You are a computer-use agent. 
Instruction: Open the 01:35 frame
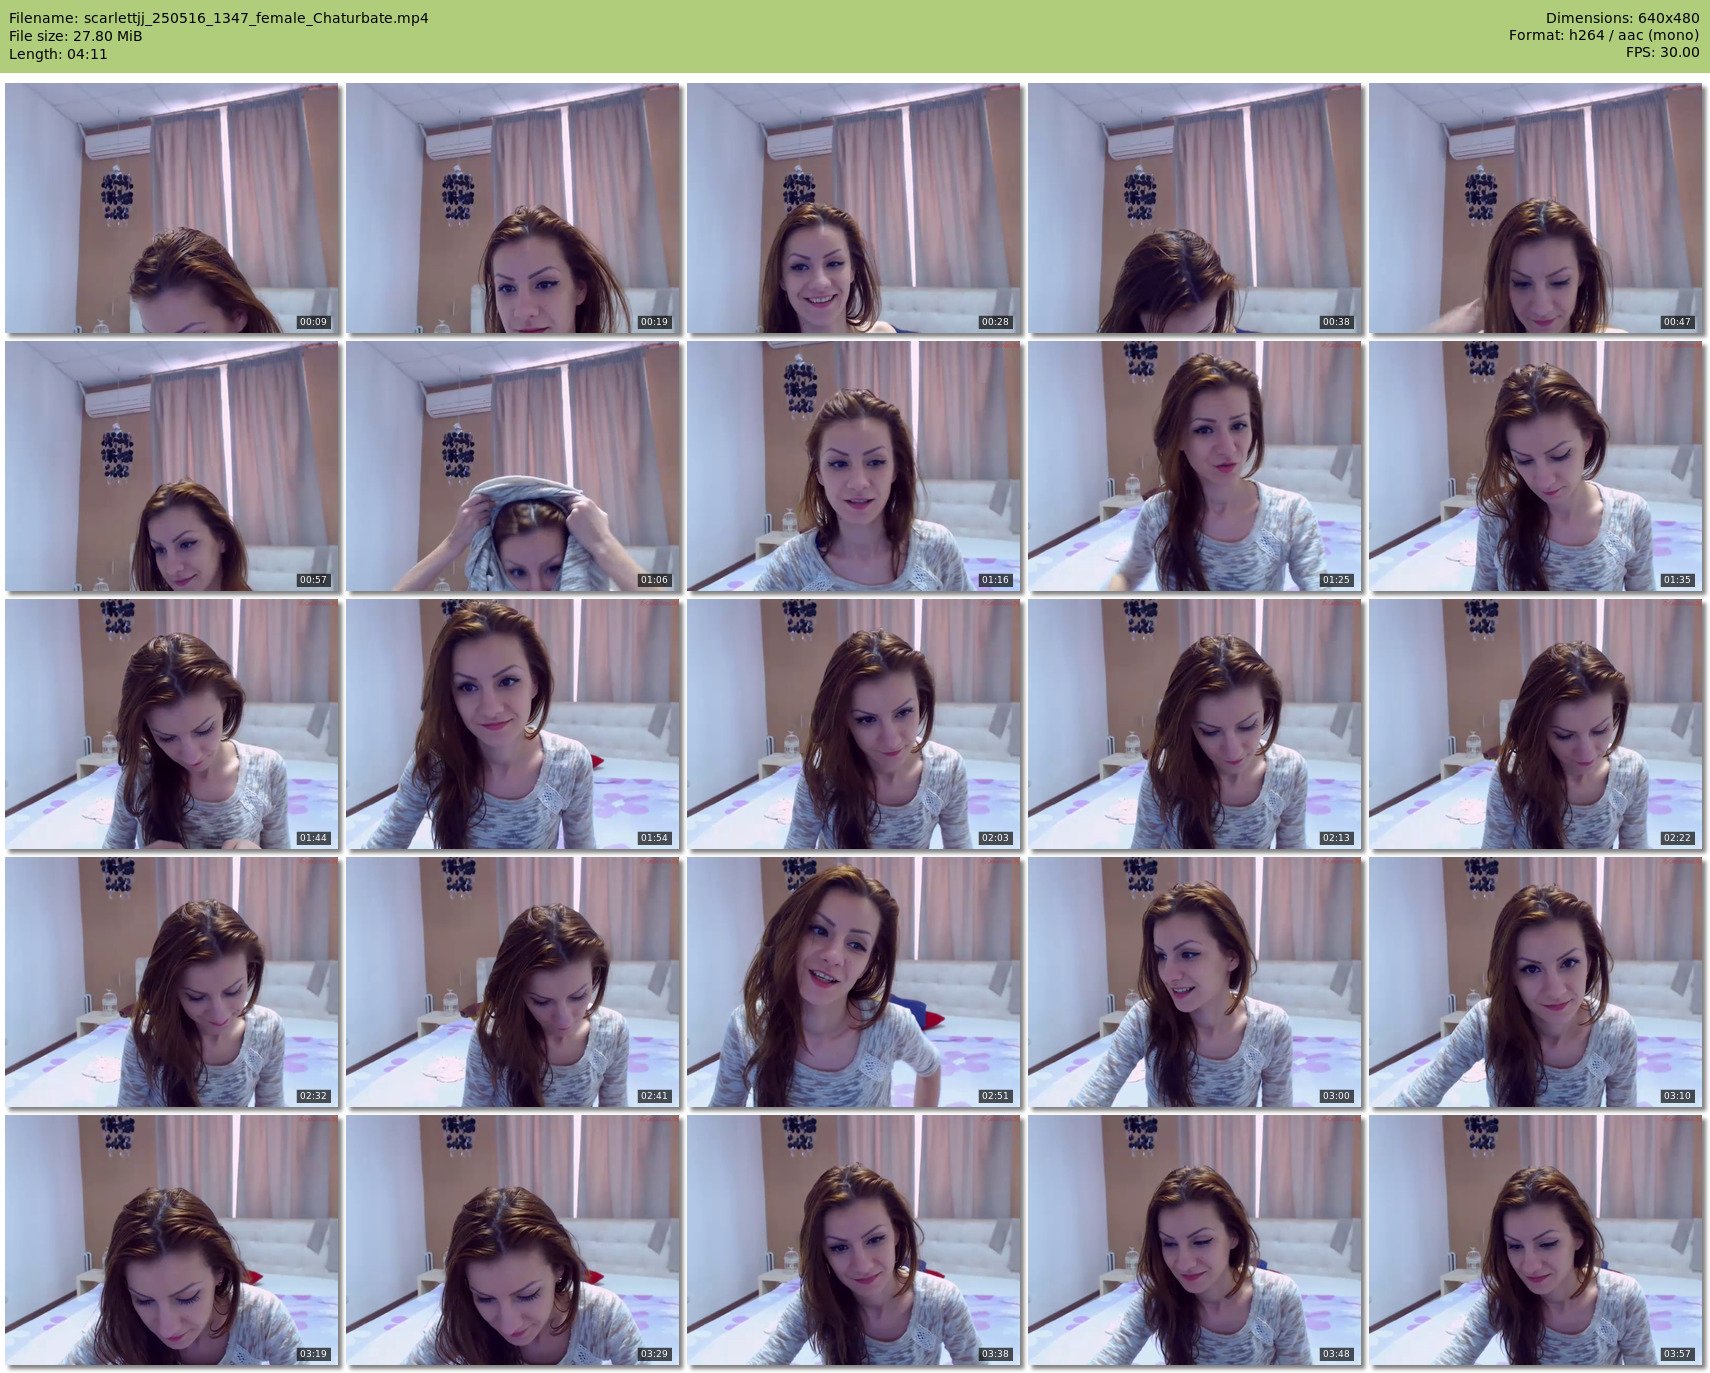click(x=1536, y=466)
